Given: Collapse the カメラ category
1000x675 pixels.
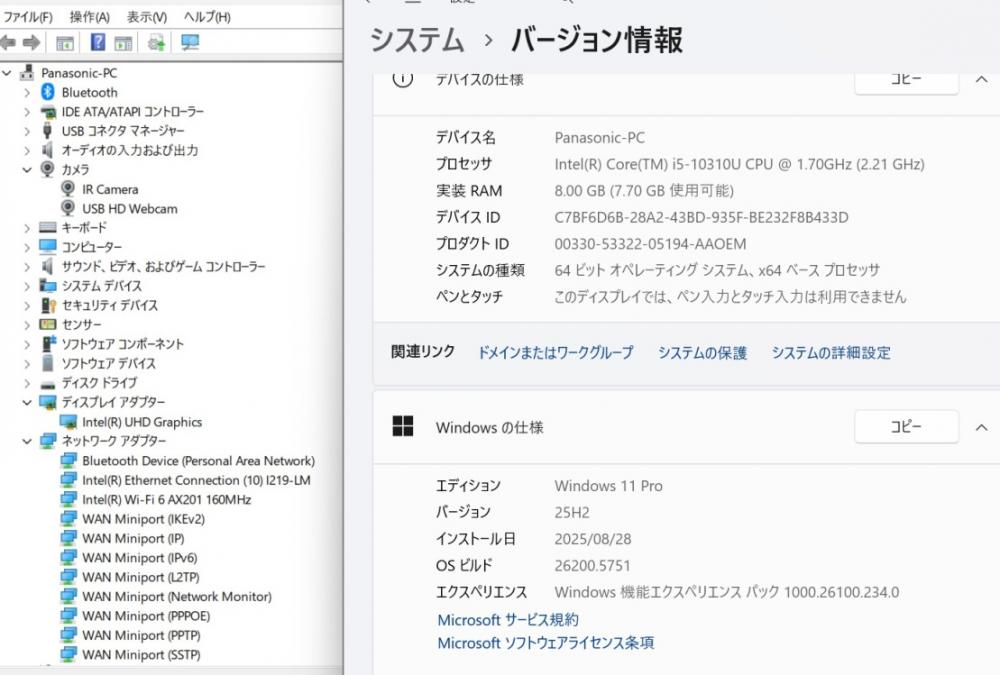Looking at the screenshot, I should (27, 170).
